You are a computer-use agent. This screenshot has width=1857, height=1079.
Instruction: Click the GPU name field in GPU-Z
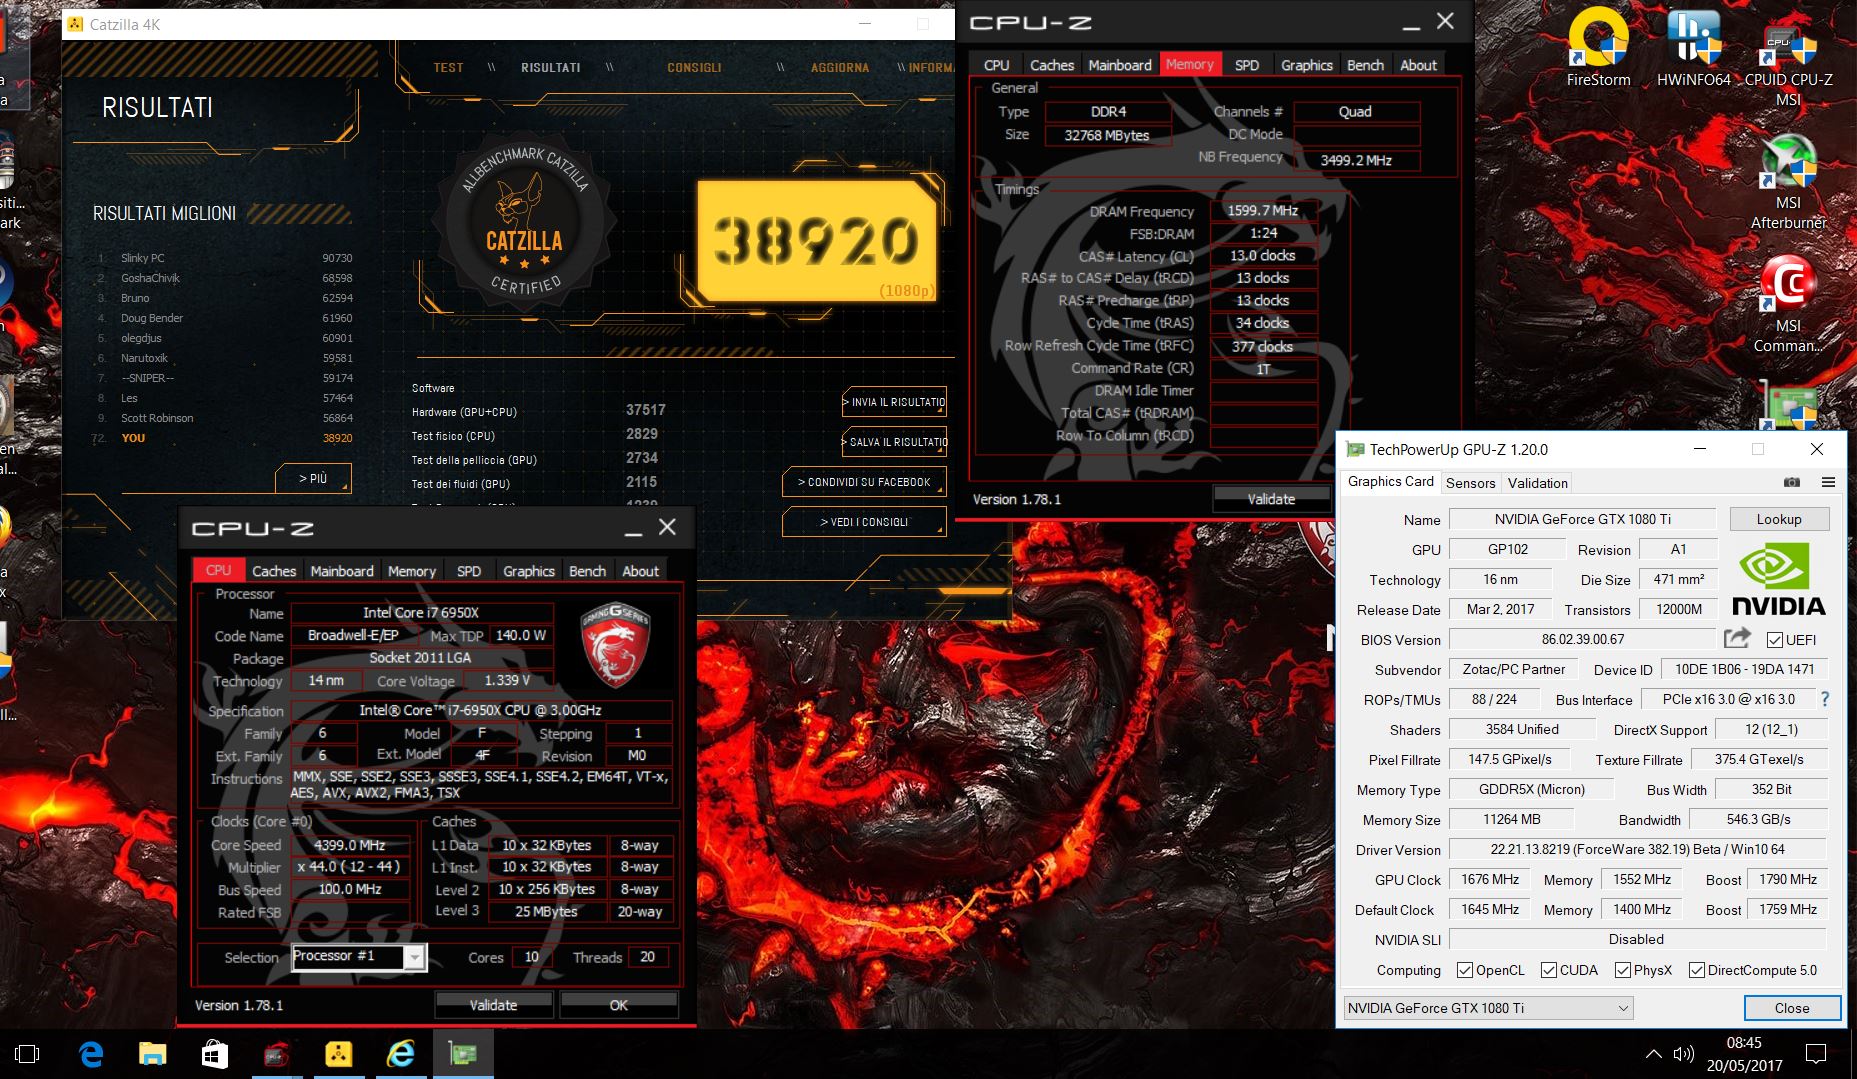pos(1582,519)
